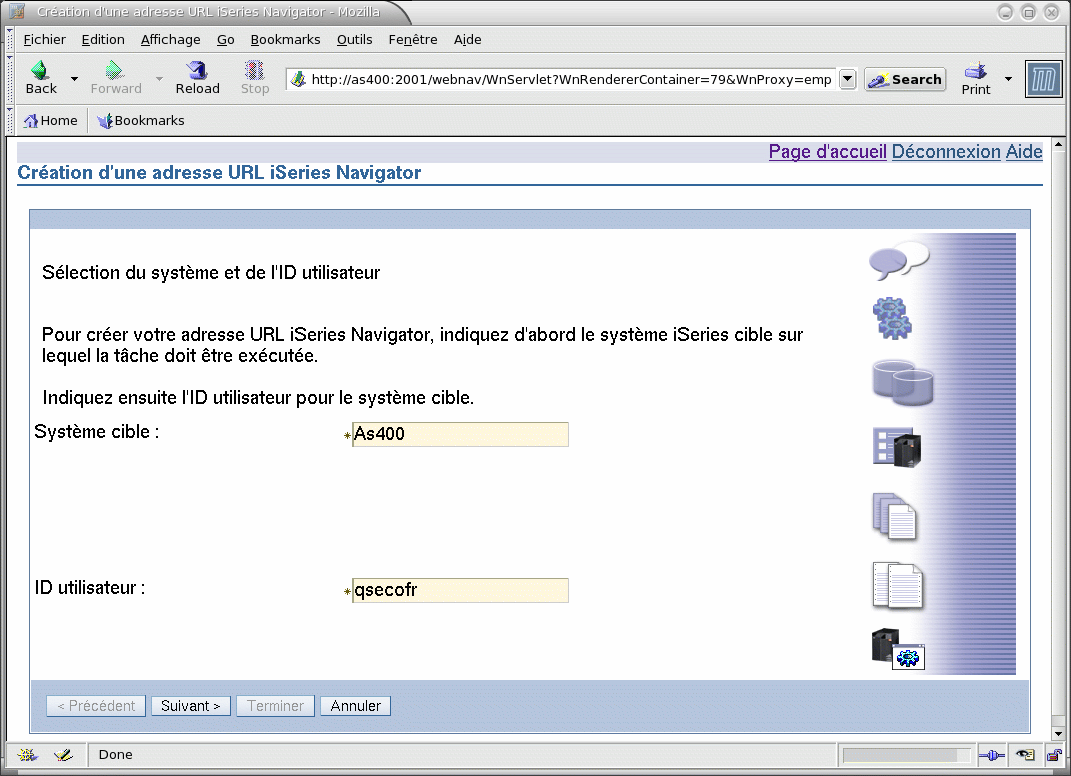The width and height of the screenshot is (1071, 776).
Task: Click the 'Système cible :' label
Action: click(96, 432)
